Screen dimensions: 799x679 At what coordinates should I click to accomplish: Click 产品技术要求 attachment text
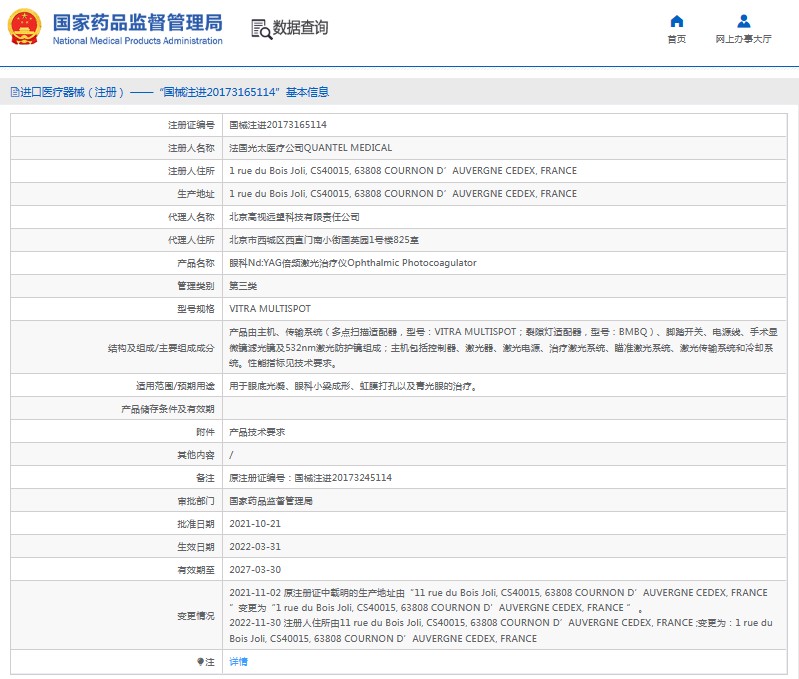pyautogui.click(x=257, y=432)
